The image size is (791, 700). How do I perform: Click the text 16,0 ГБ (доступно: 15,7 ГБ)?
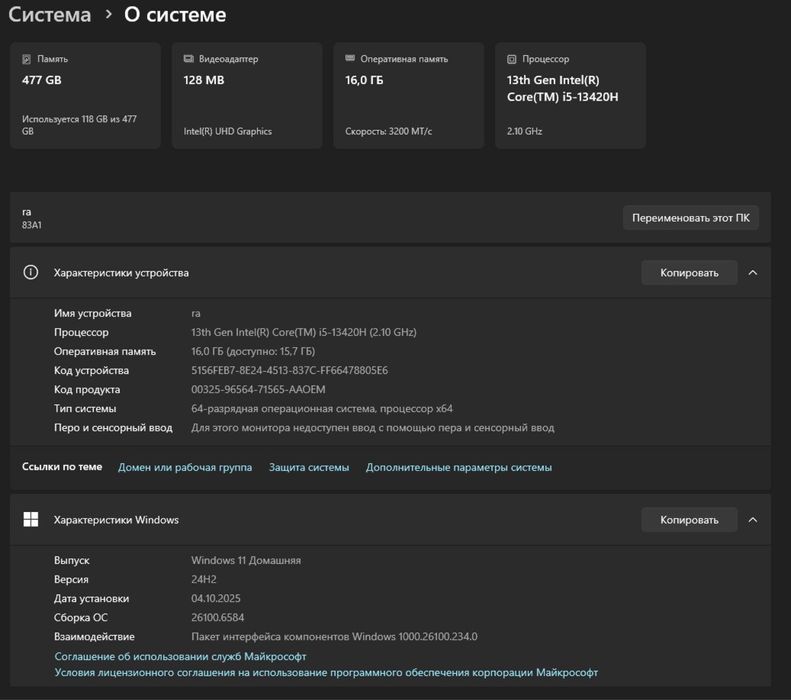click(253, 352)
